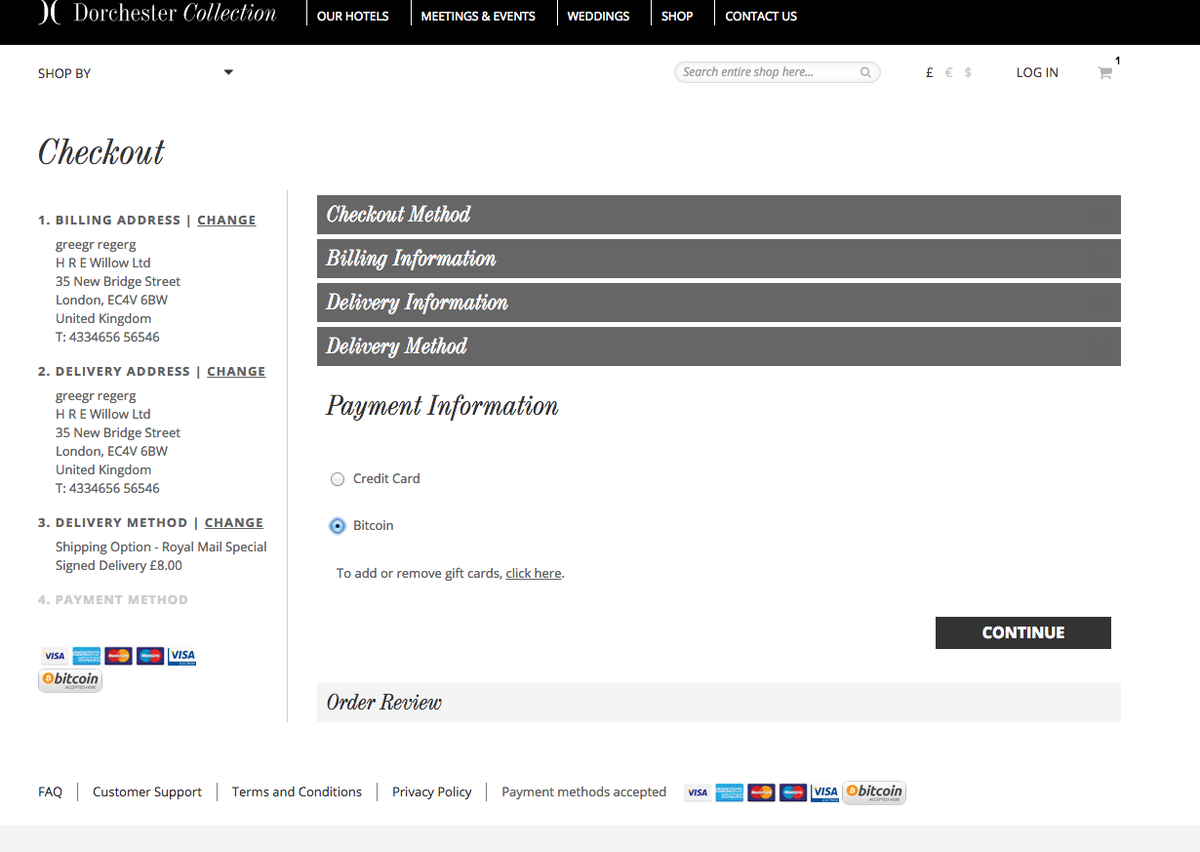Expand the Billing Information section

pos(719,258)
